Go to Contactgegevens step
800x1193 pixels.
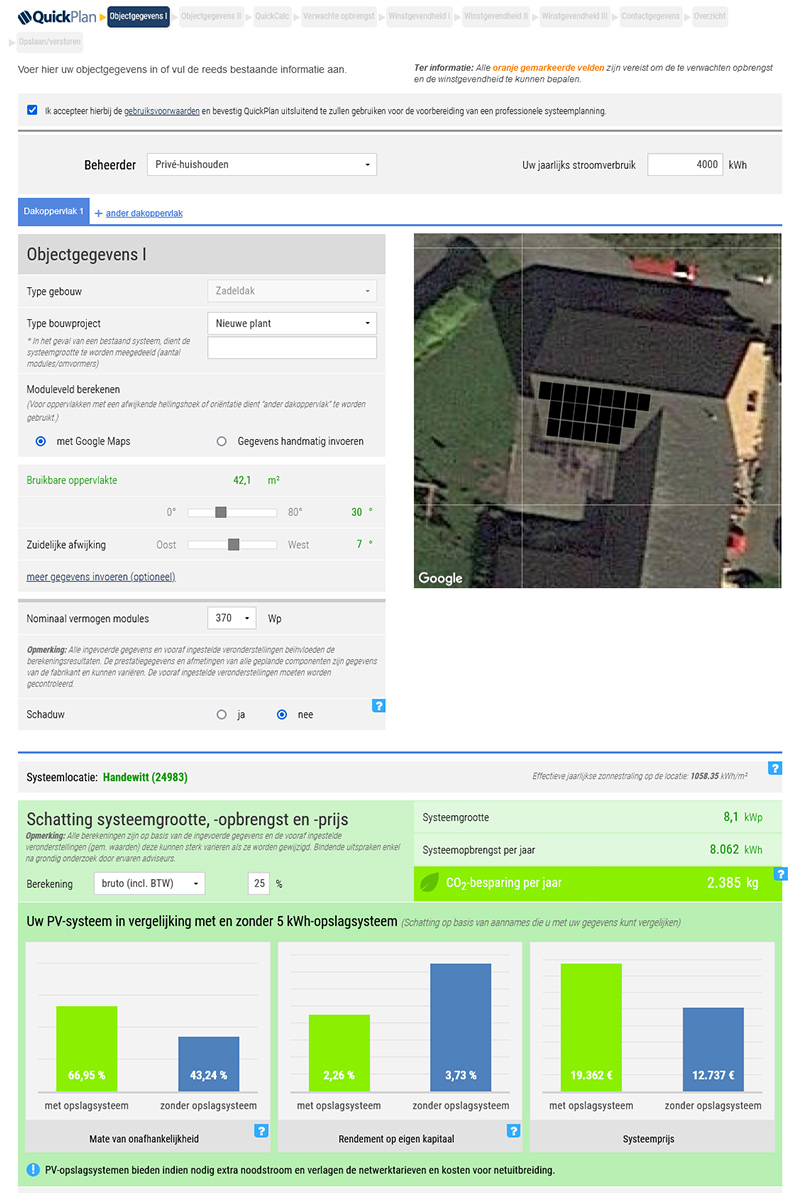(x=651, y=16)
